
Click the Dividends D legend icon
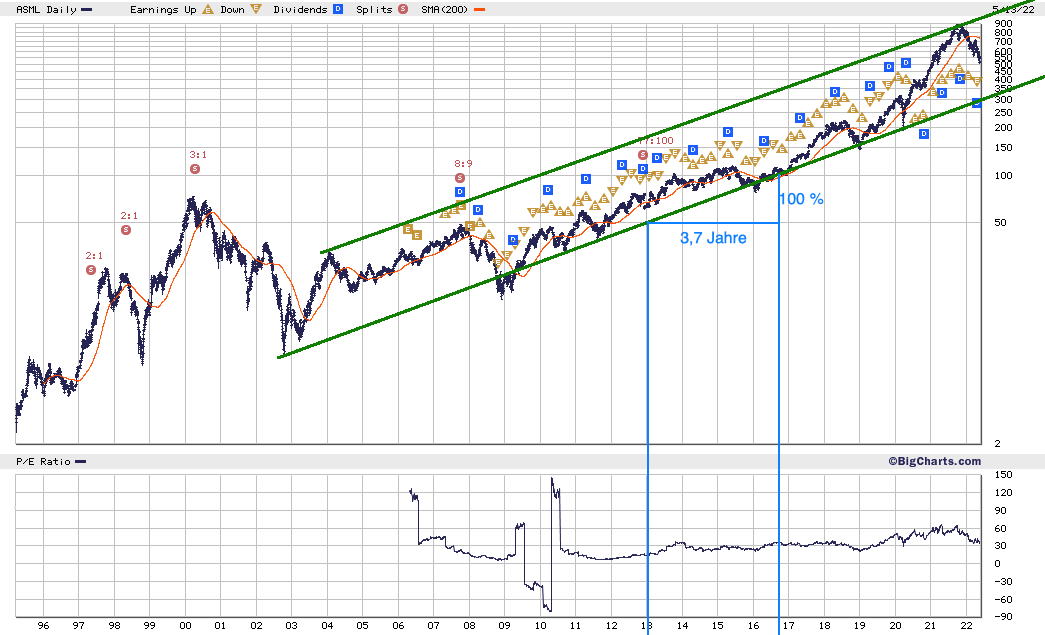(338, 9)
